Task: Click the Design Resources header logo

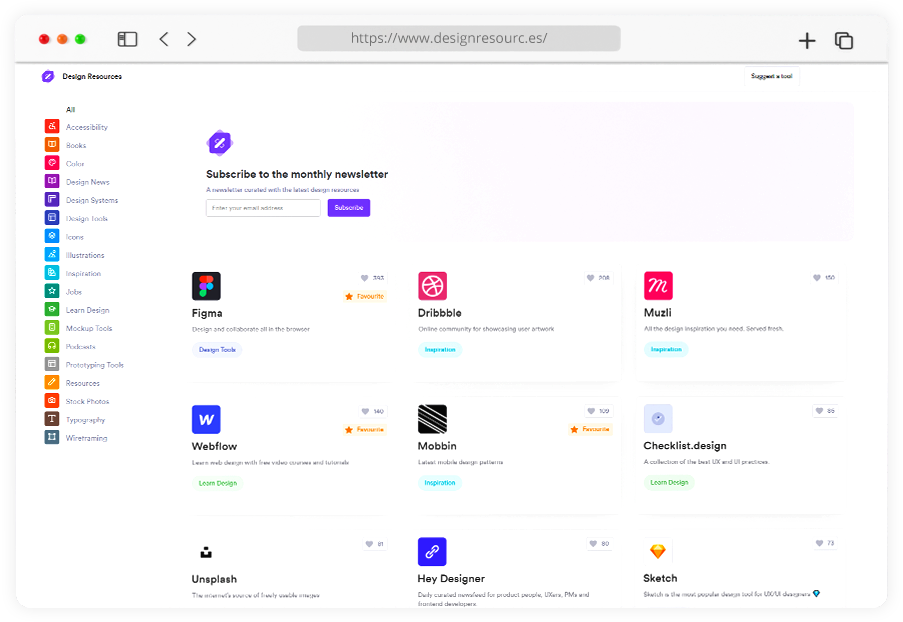Action: click(48, 76)
